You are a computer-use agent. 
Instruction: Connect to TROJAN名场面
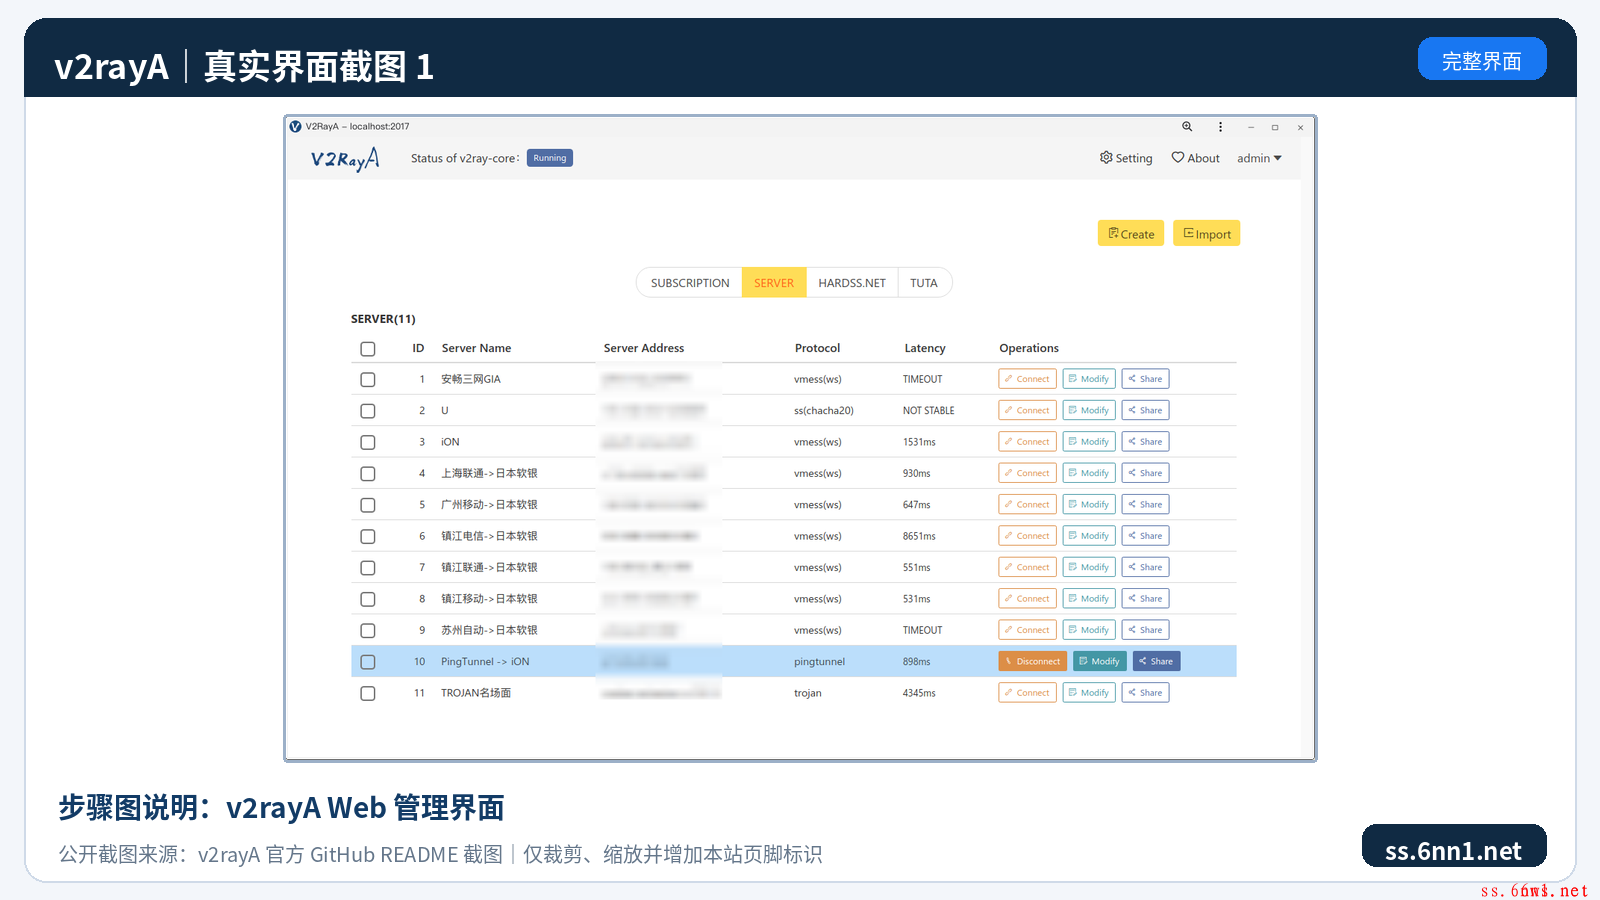[1027, 692]
